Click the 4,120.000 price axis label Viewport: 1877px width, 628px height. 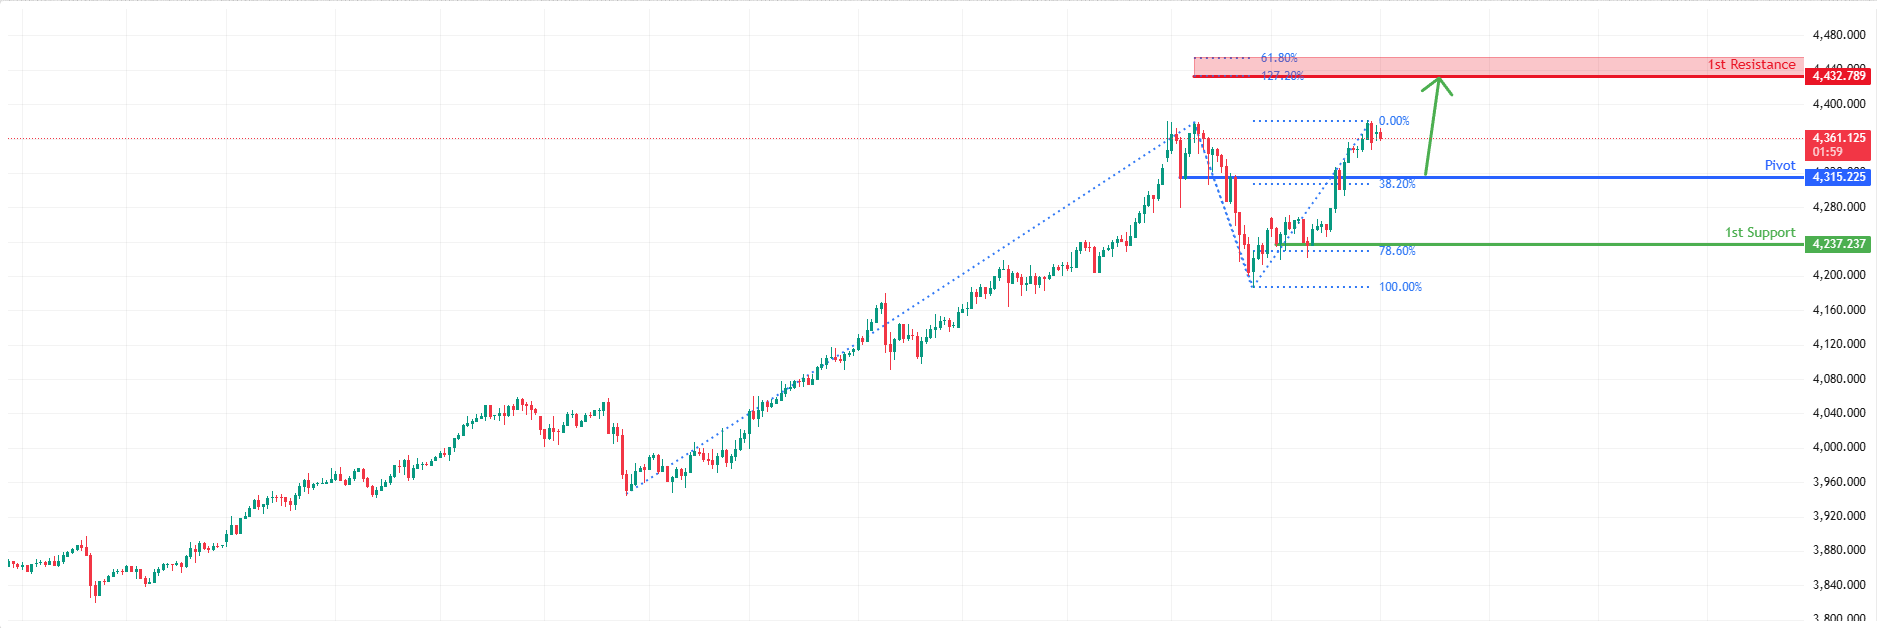1838,344
